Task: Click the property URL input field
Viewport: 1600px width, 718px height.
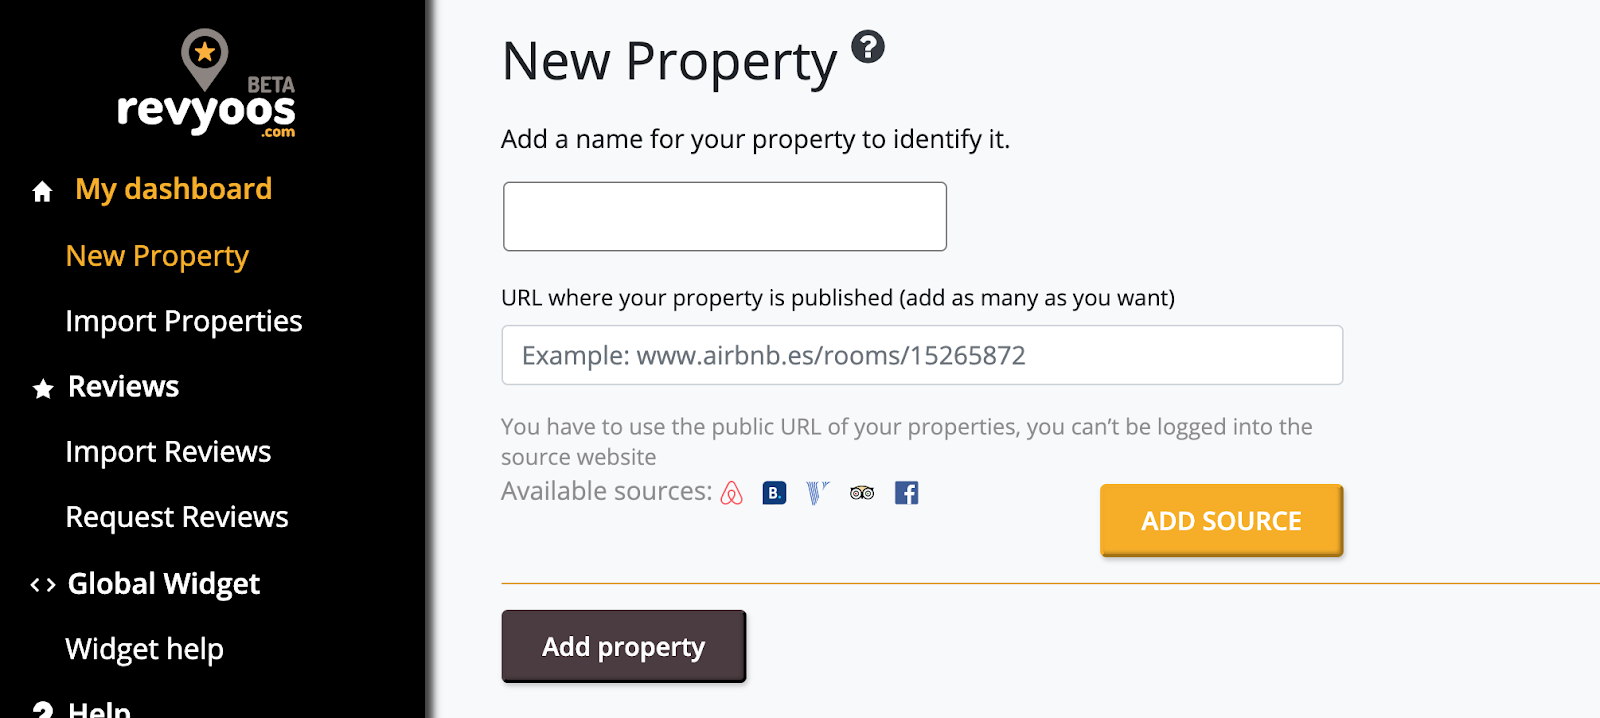Action: [921, 355]
